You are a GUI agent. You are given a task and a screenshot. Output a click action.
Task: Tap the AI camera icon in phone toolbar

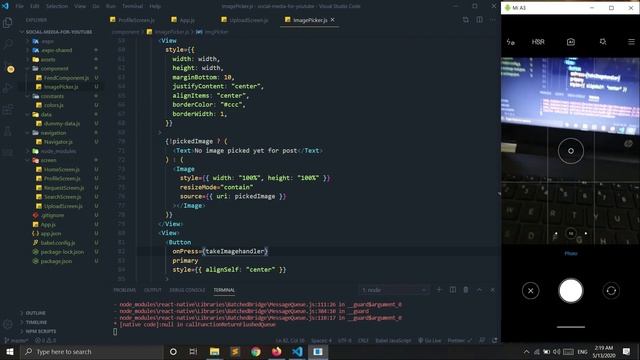[x=571, y=42]
